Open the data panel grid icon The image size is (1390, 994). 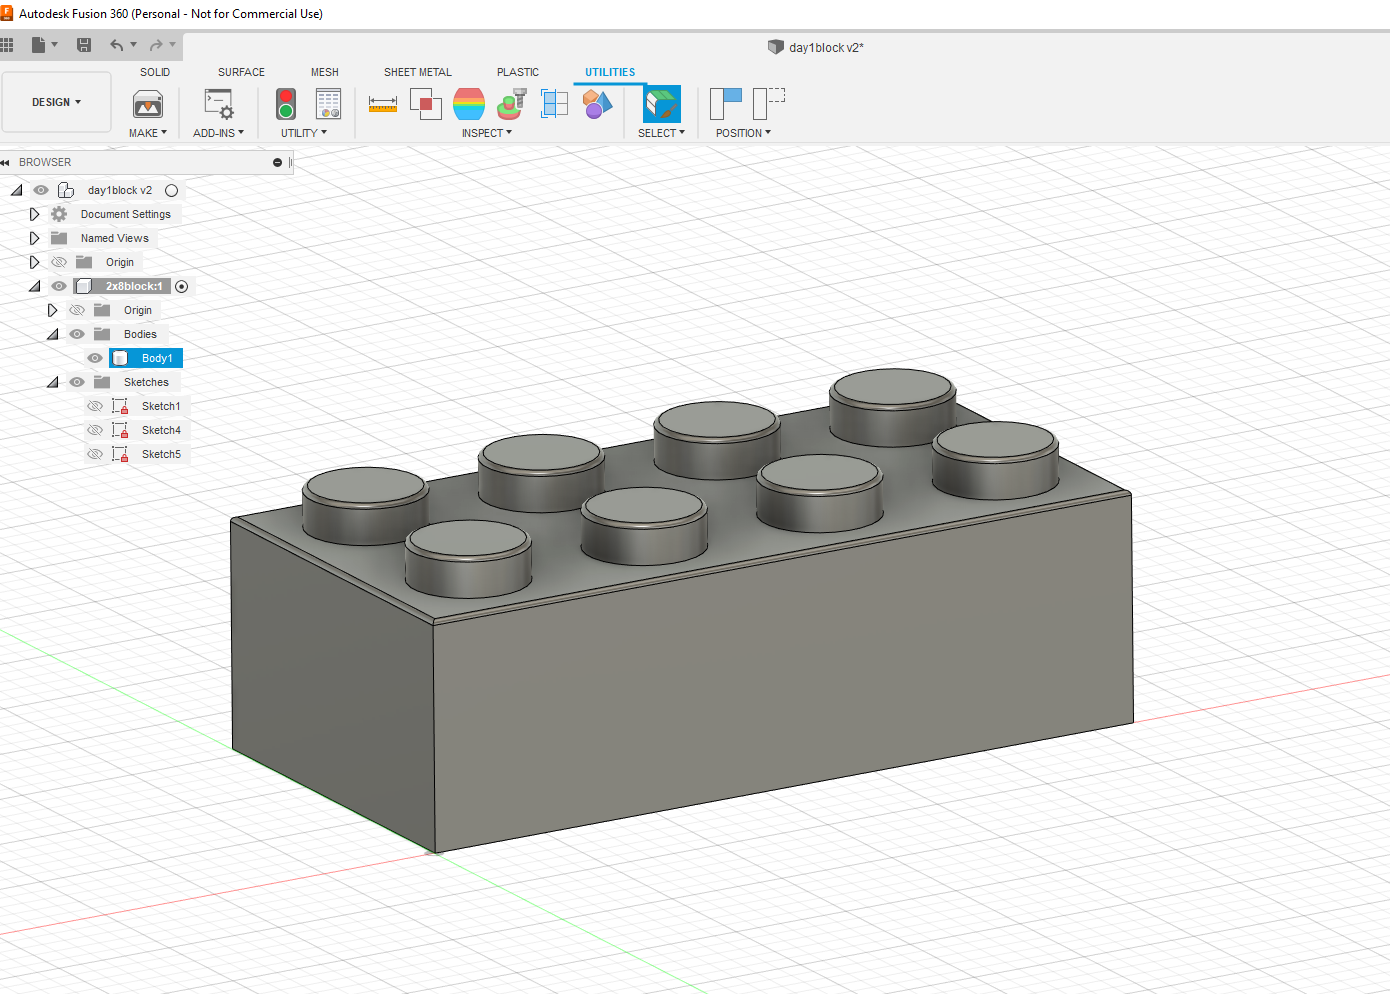(7, 45)
